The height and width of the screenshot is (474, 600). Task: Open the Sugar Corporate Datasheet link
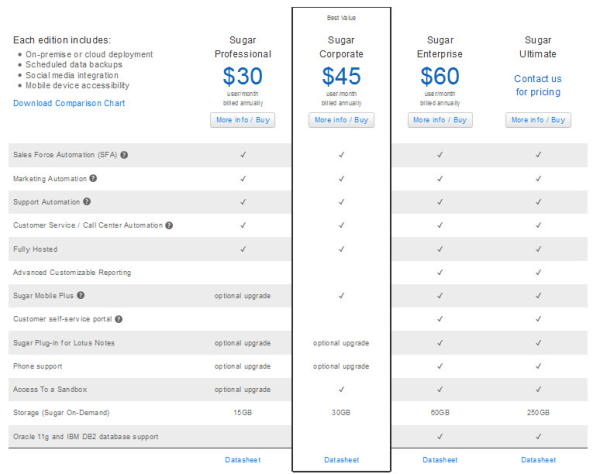tap(341, 460)
